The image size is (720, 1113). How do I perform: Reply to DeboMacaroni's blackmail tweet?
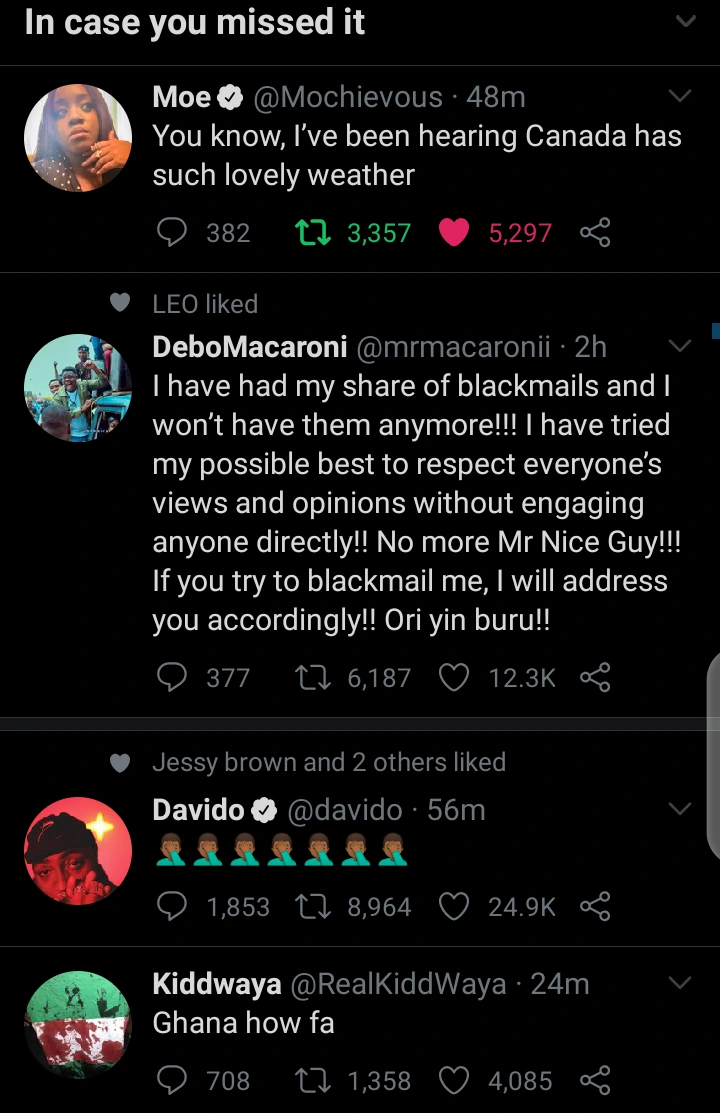174,678
